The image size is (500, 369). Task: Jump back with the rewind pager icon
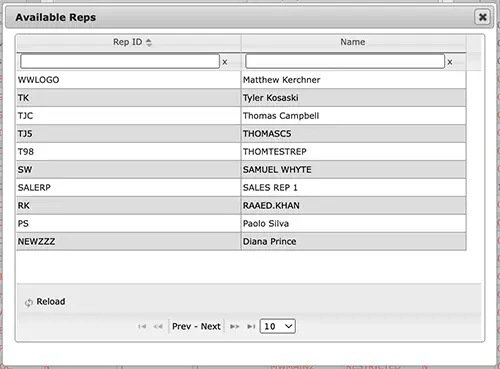point(158,326)
